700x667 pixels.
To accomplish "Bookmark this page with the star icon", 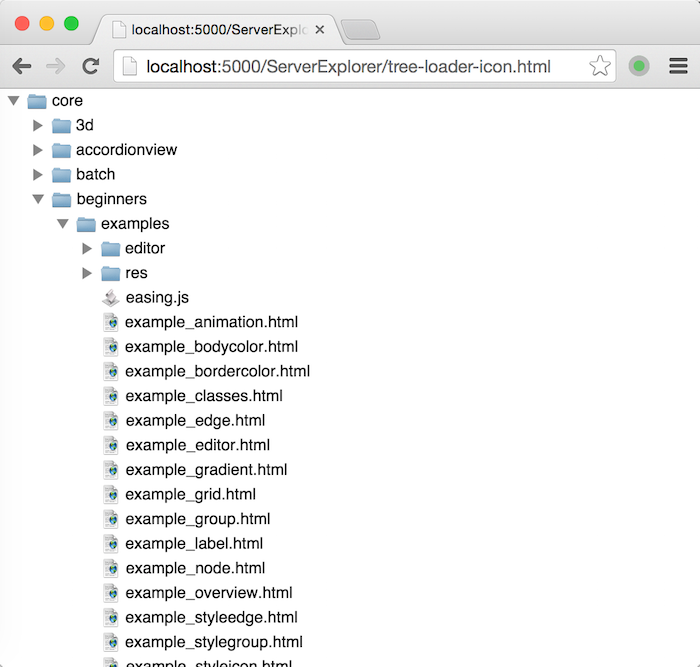I will coord(599,66).
